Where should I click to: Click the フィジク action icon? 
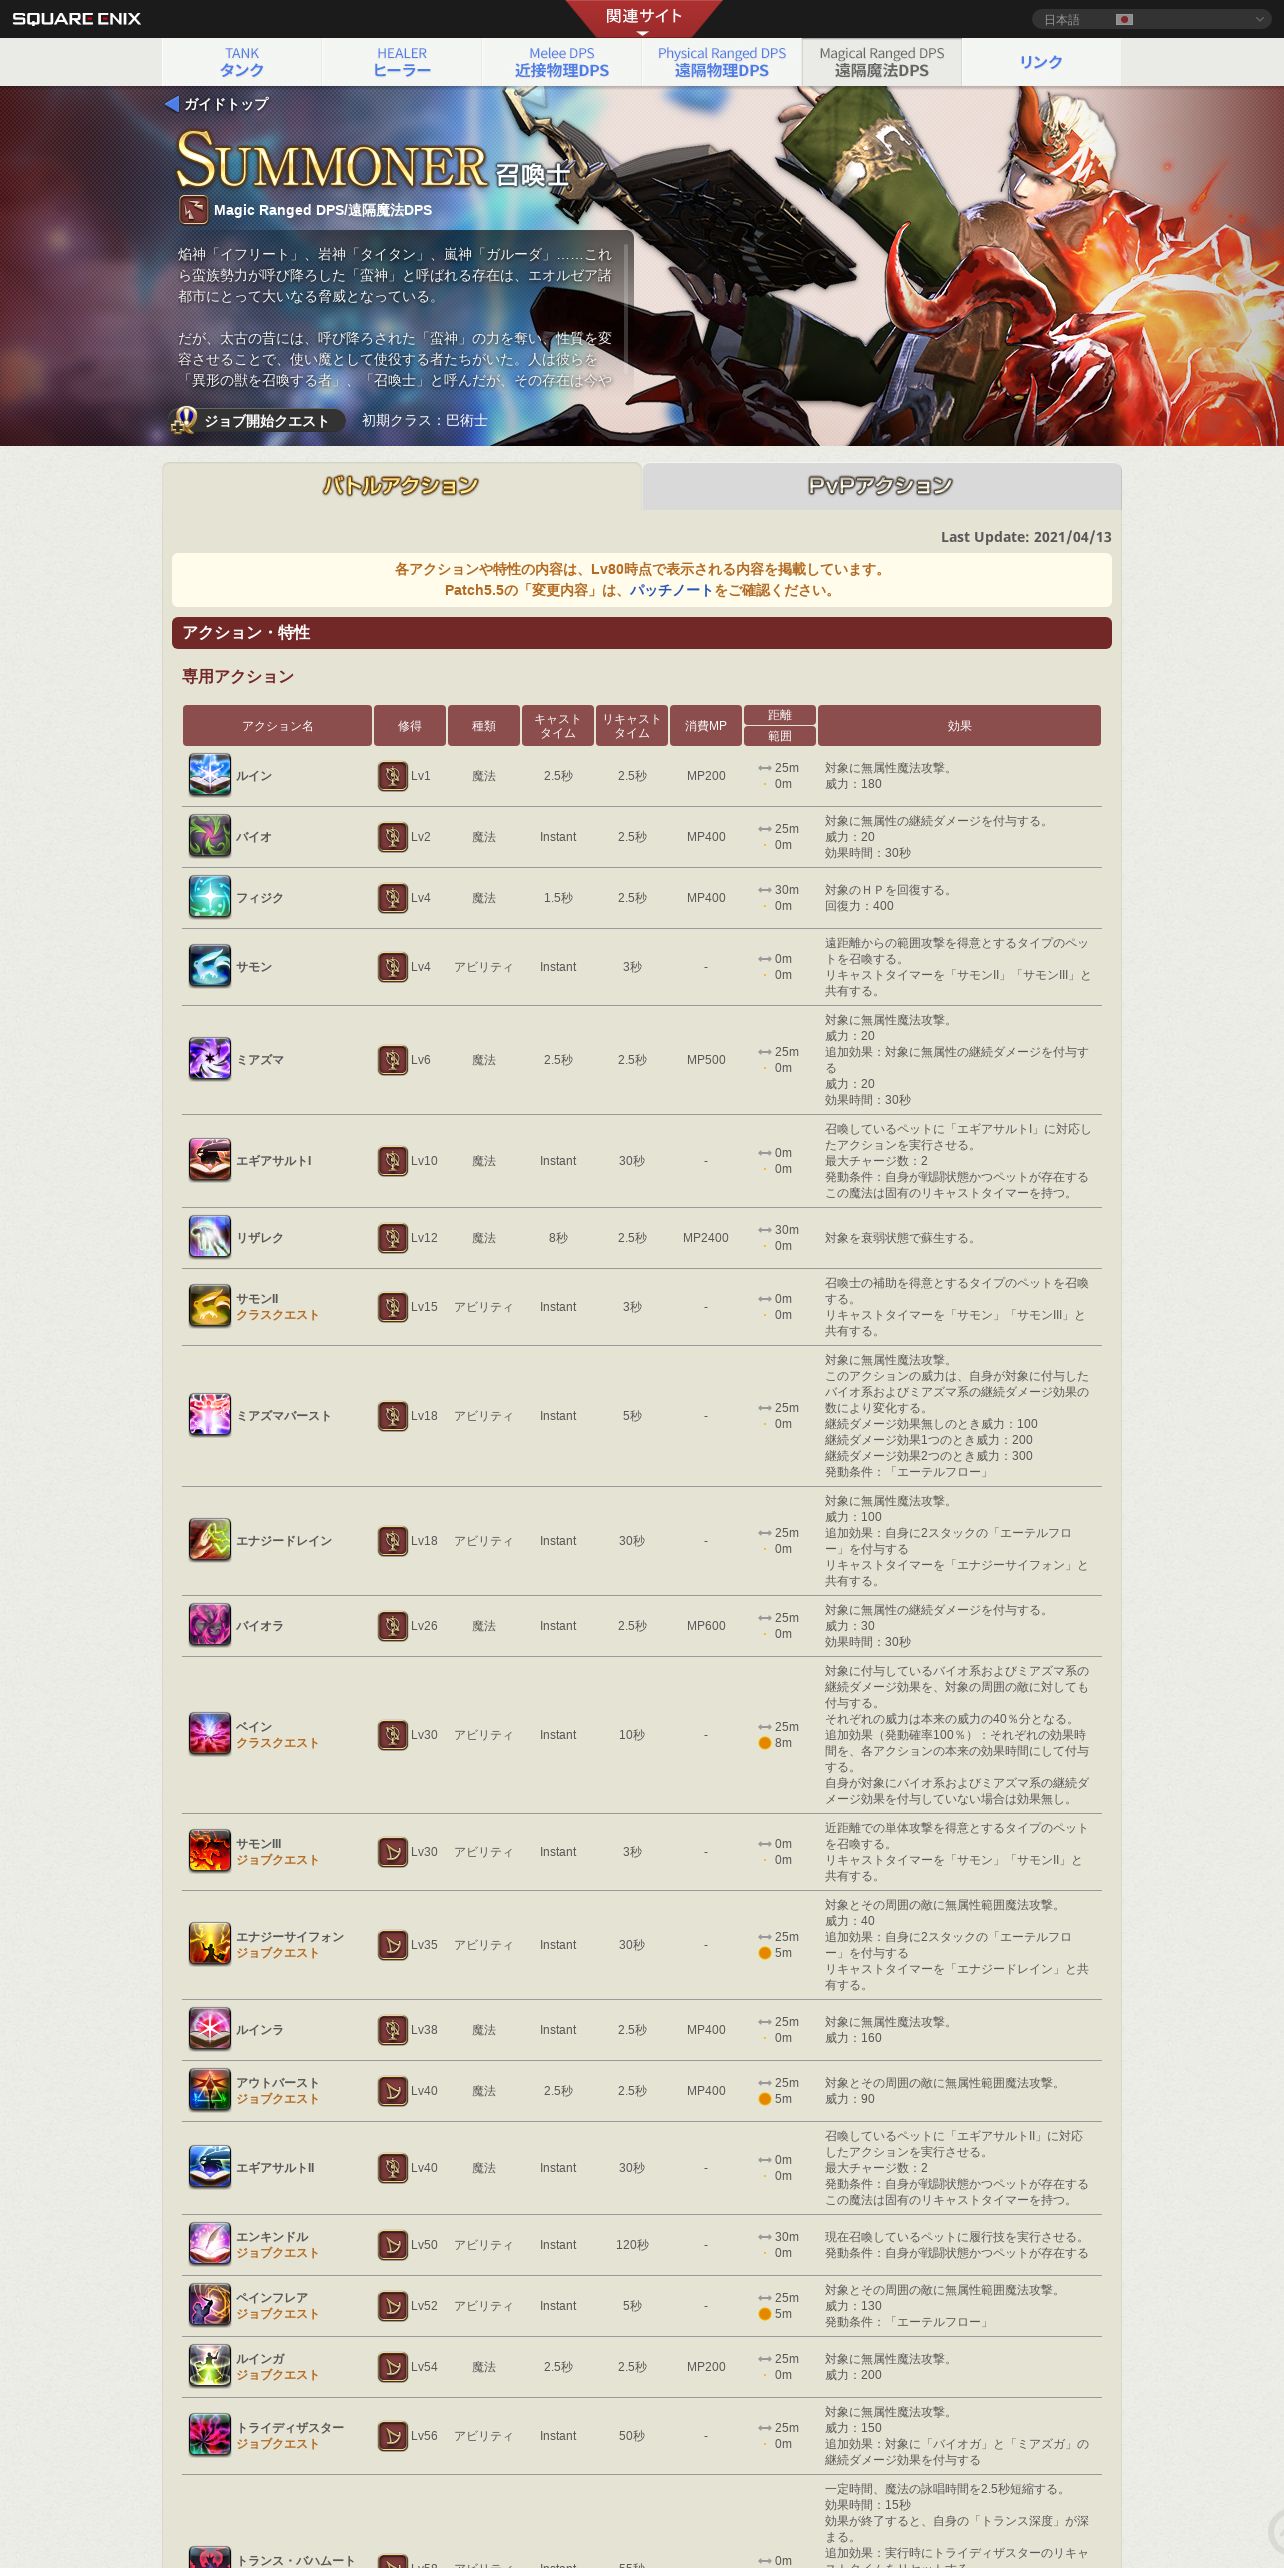pyautogui.click(x=210, y=897)
